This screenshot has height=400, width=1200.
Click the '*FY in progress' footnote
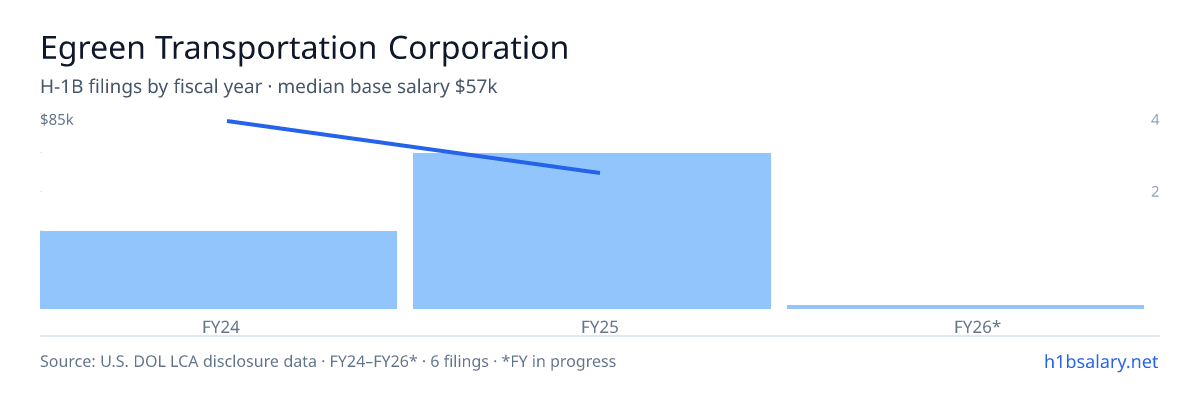556,361
